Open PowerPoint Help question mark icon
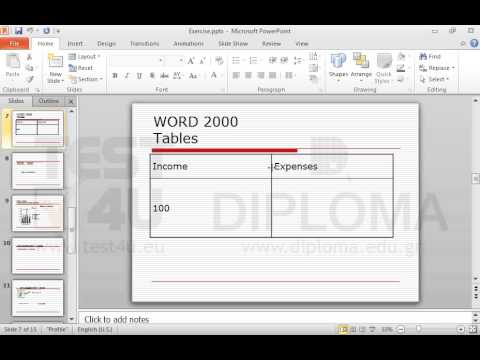Image resolution: width=480 pixels, height=360 pixels. (x=474, y=43)
